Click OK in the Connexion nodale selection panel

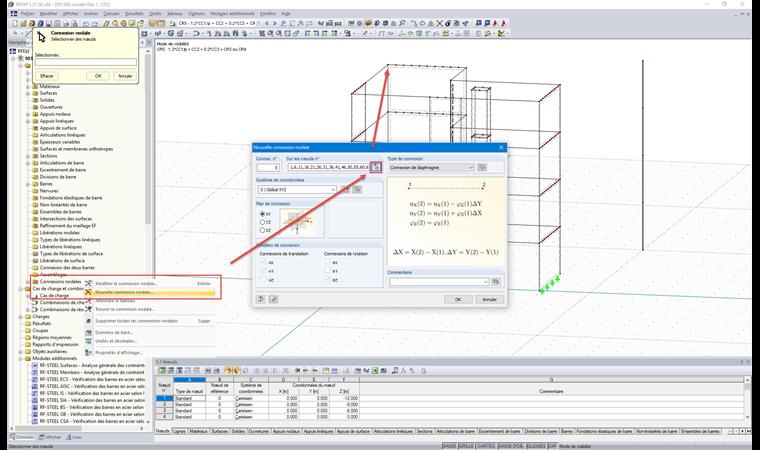98,76
